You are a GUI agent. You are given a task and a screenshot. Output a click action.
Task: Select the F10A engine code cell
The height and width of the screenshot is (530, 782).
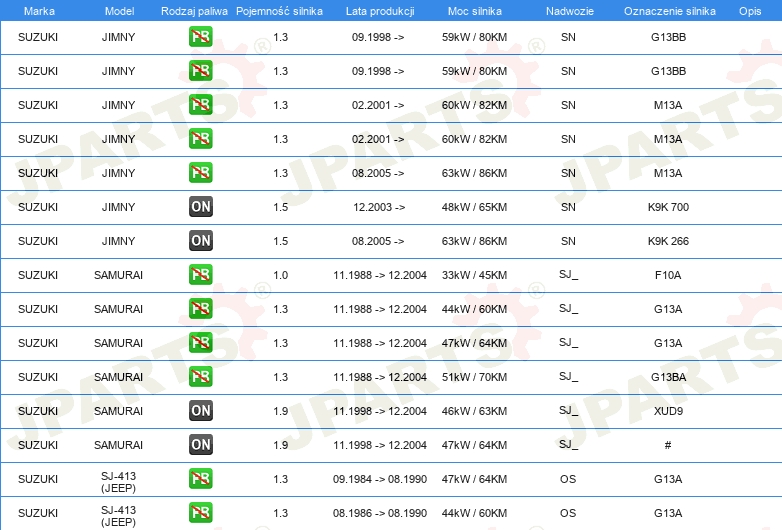click(668, 275)
